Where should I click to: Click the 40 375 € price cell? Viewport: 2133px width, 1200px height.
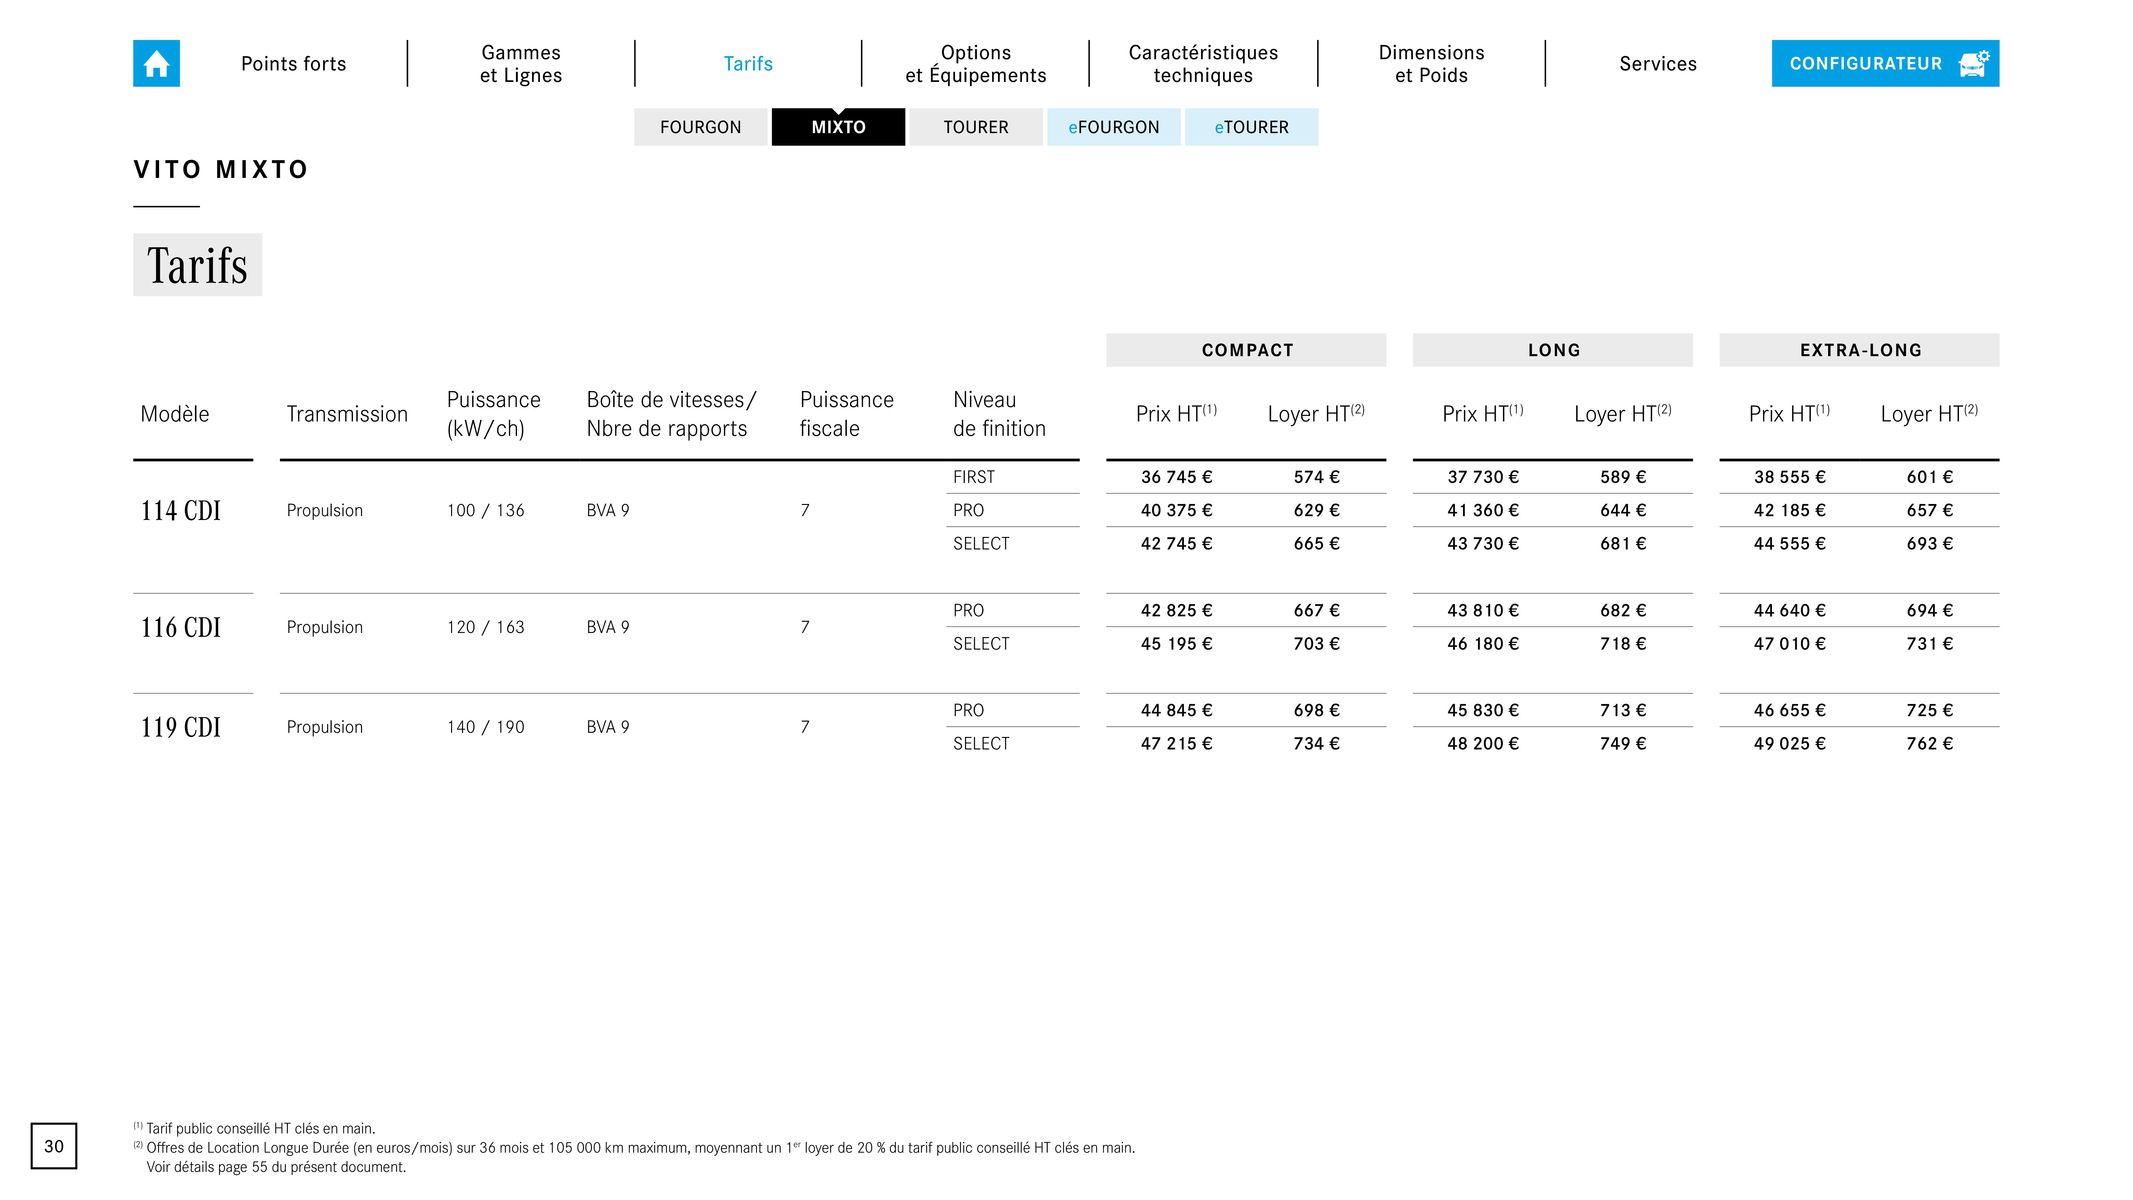click(1176, 510)
